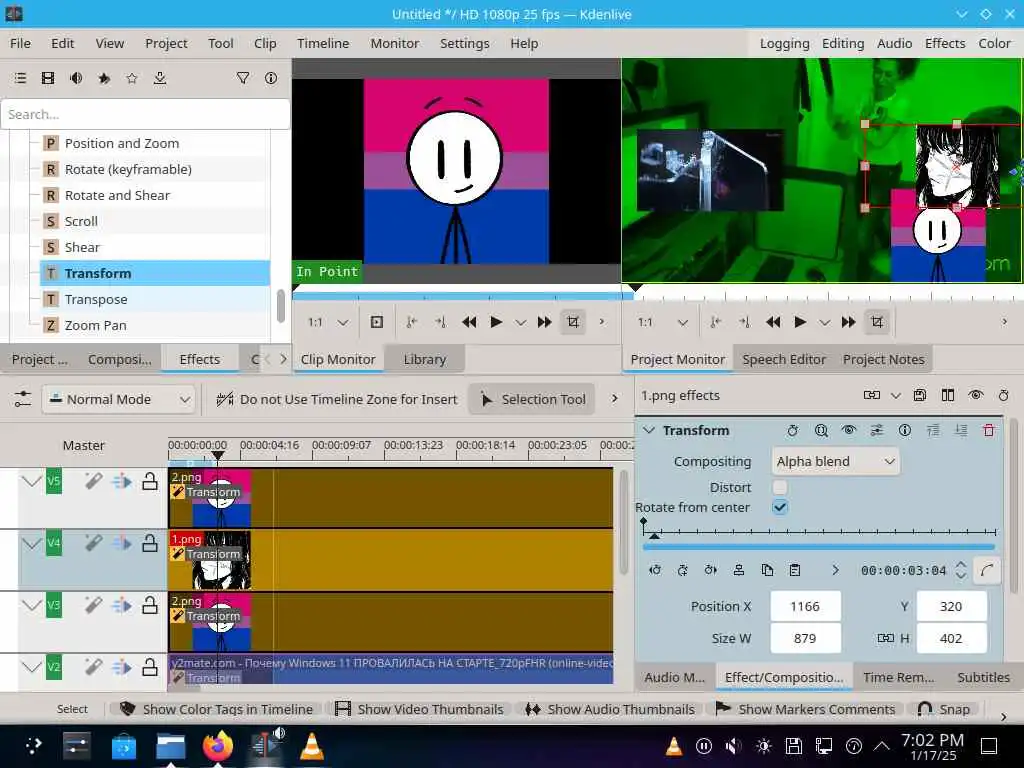Collapse the Transform effect panel
This screenshot has height=768, width=1024.
coord(649,430)
